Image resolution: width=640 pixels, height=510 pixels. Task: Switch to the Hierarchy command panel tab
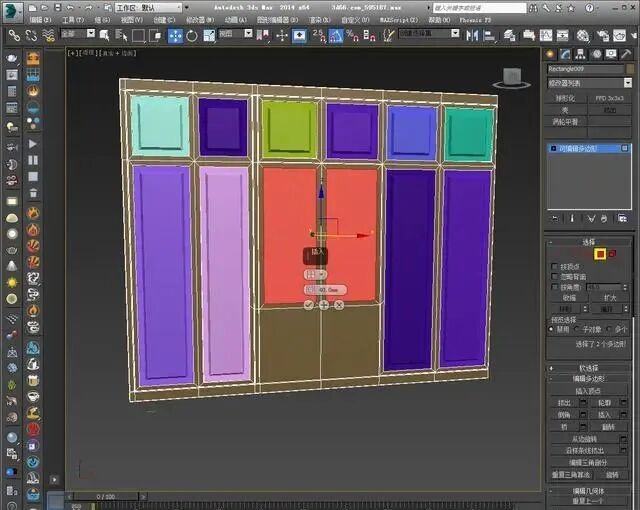coord(580,54)
